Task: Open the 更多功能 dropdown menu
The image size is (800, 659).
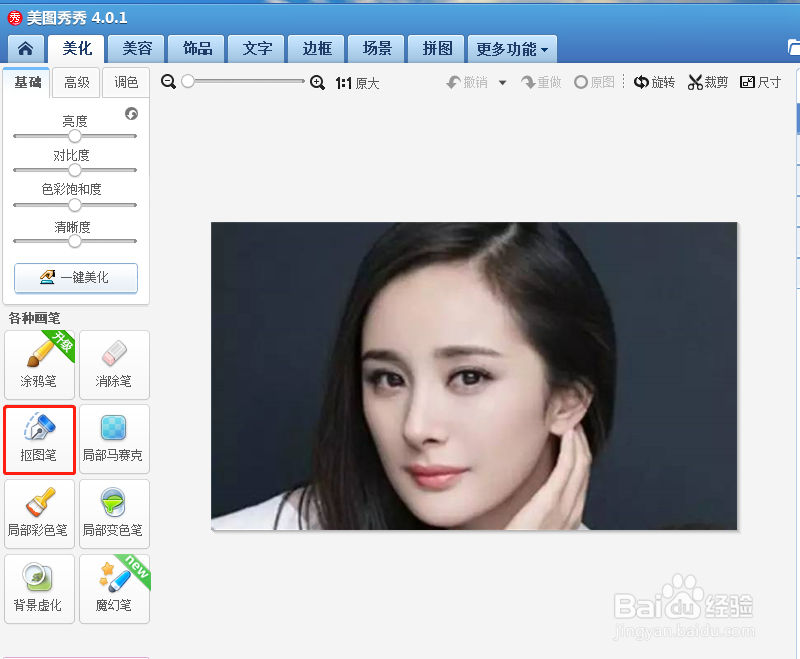Action: (x=512, y=49)
